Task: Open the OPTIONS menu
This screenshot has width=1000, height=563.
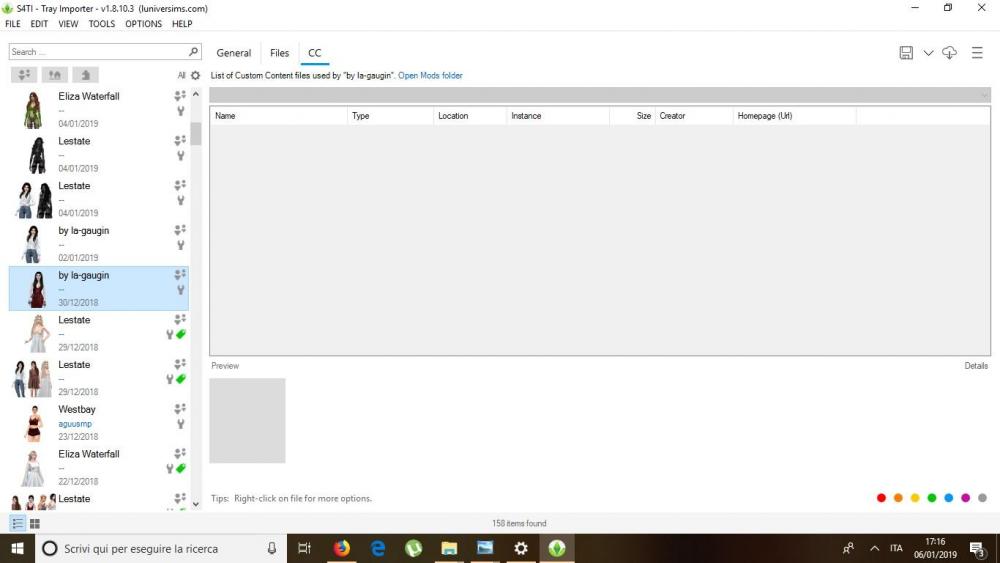Action: 143,24
